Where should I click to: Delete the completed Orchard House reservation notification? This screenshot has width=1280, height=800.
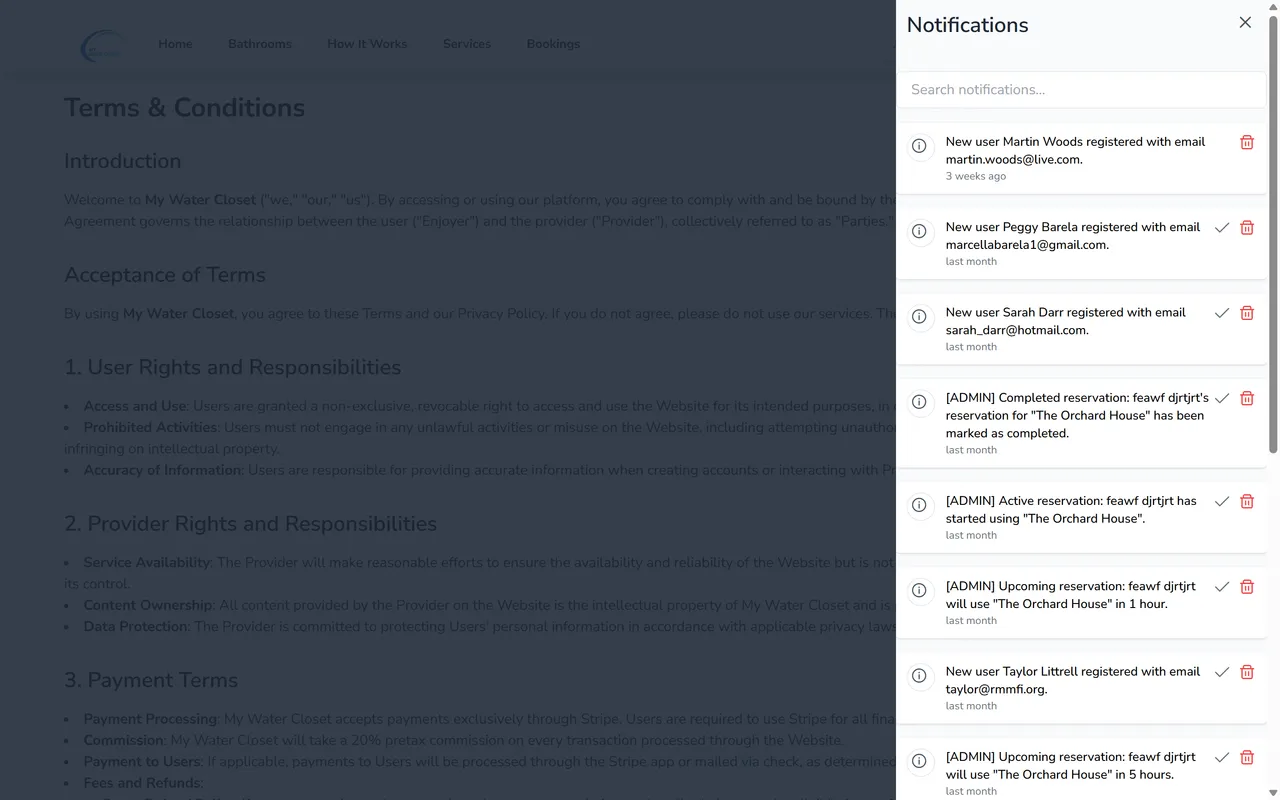tap(1246, 398)
